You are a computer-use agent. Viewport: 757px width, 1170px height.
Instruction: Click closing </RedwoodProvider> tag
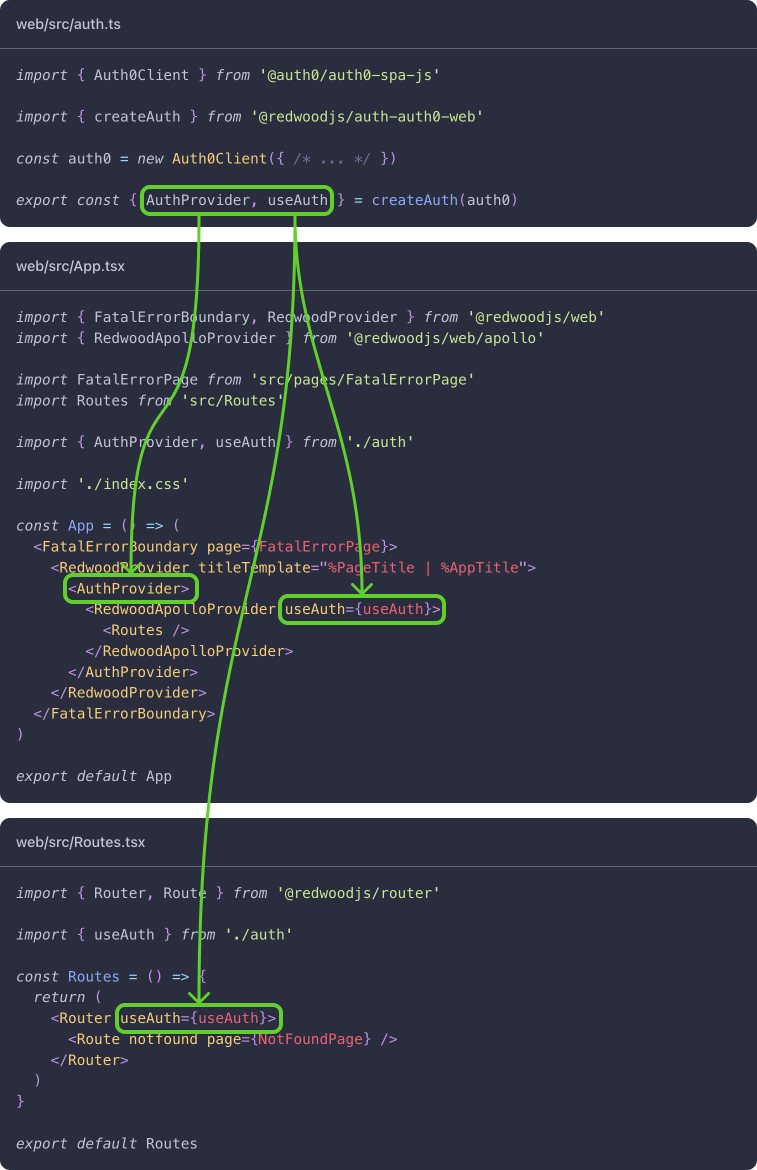coord(128,693)
